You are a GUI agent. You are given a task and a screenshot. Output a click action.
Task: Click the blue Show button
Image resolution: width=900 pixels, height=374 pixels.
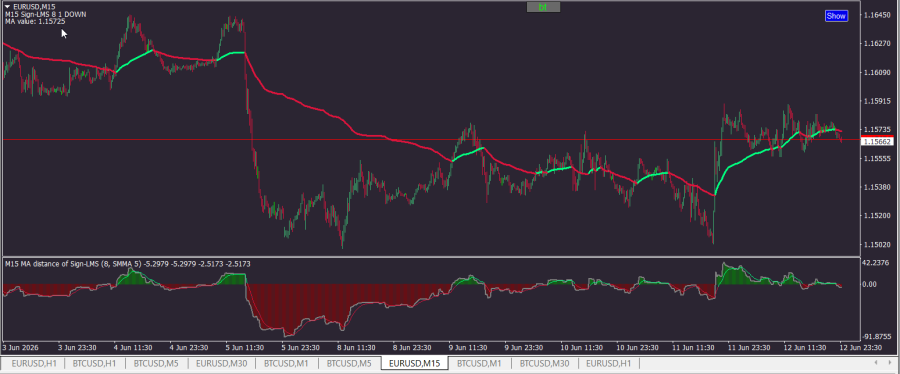836,16
